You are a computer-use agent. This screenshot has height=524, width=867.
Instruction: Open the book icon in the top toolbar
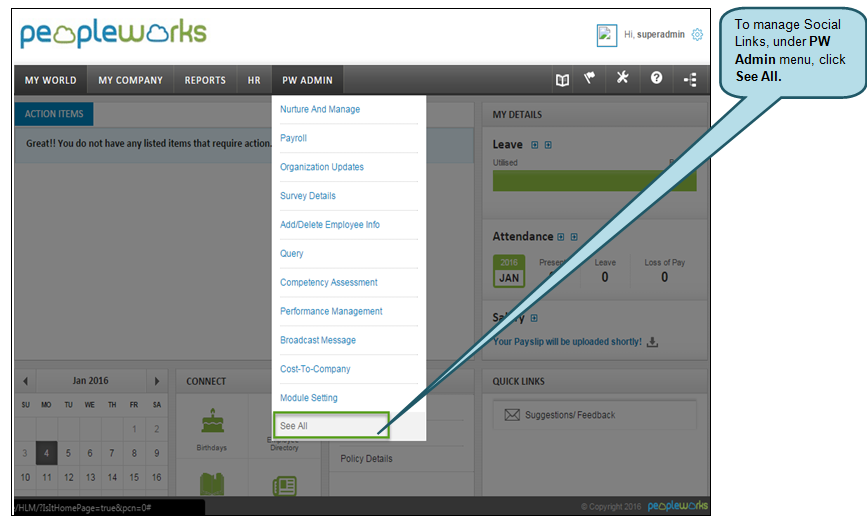[562, 80]
